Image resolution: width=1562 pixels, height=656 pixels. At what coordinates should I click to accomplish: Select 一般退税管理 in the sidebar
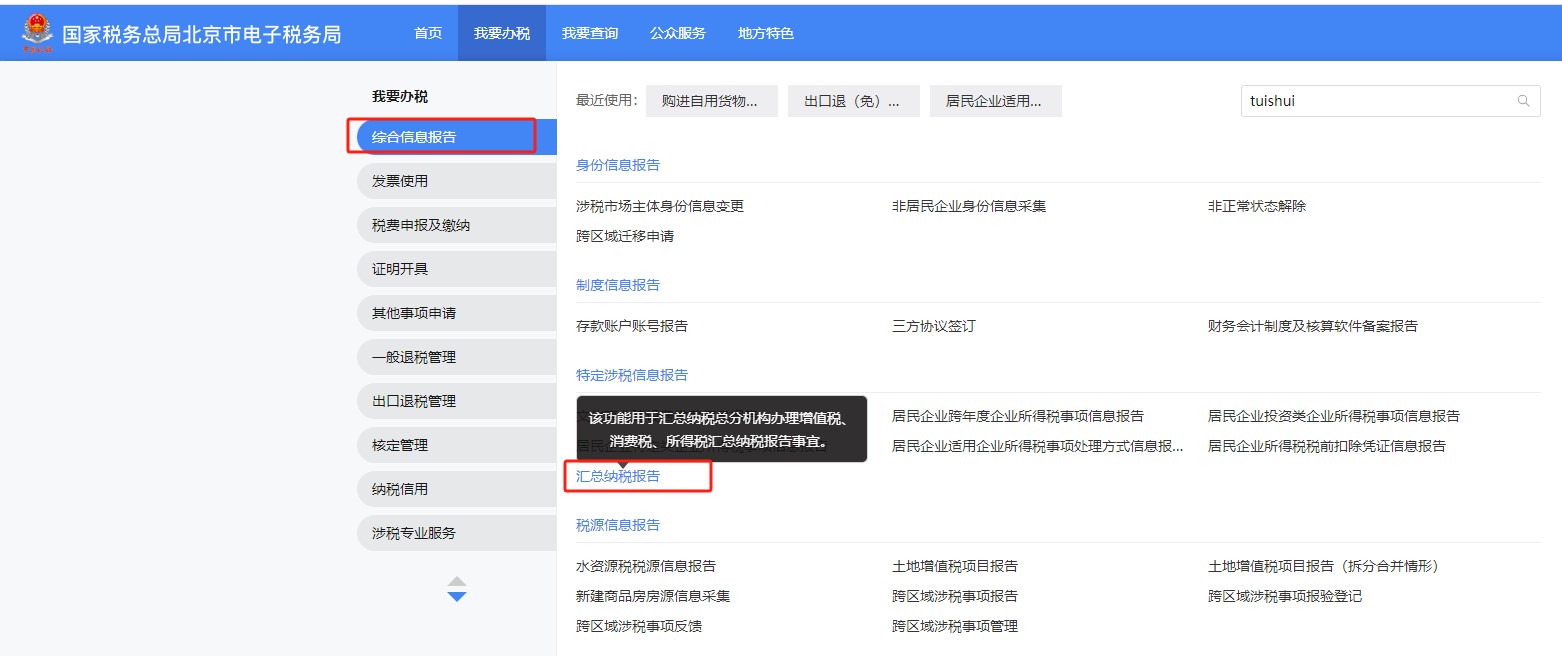(456, 357)
